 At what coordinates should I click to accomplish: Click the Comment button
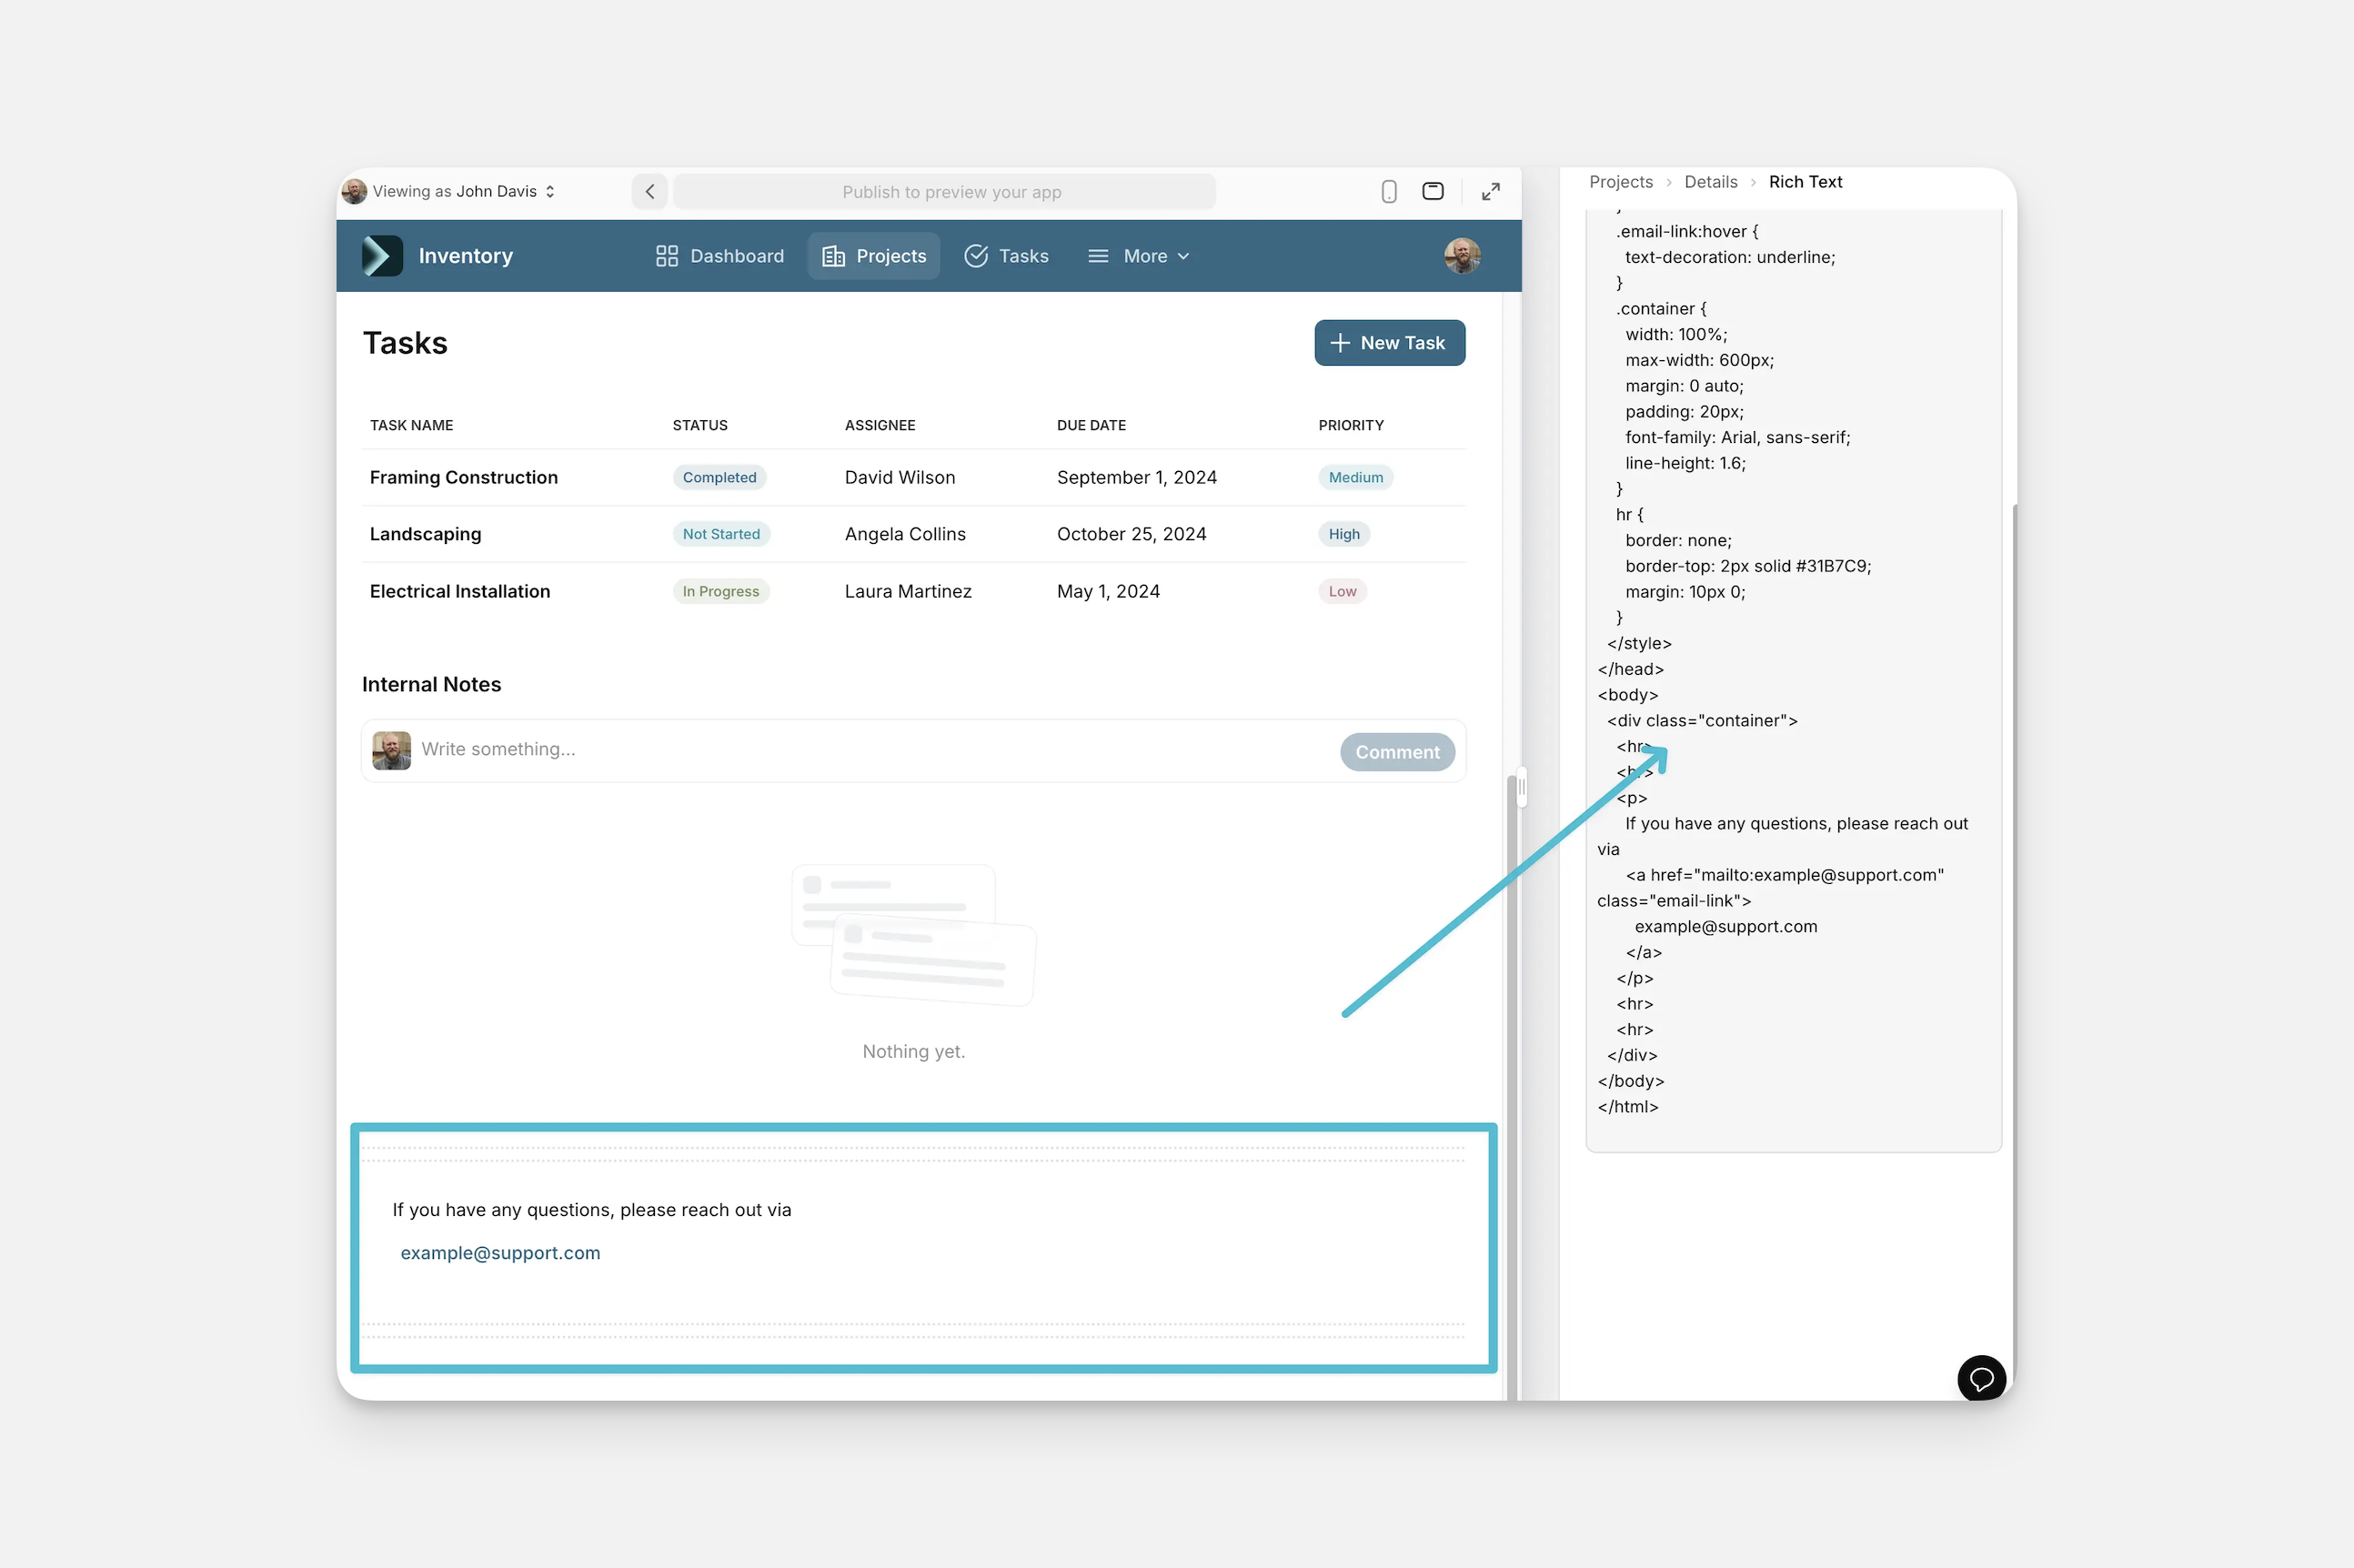[x=1397, y=752]
